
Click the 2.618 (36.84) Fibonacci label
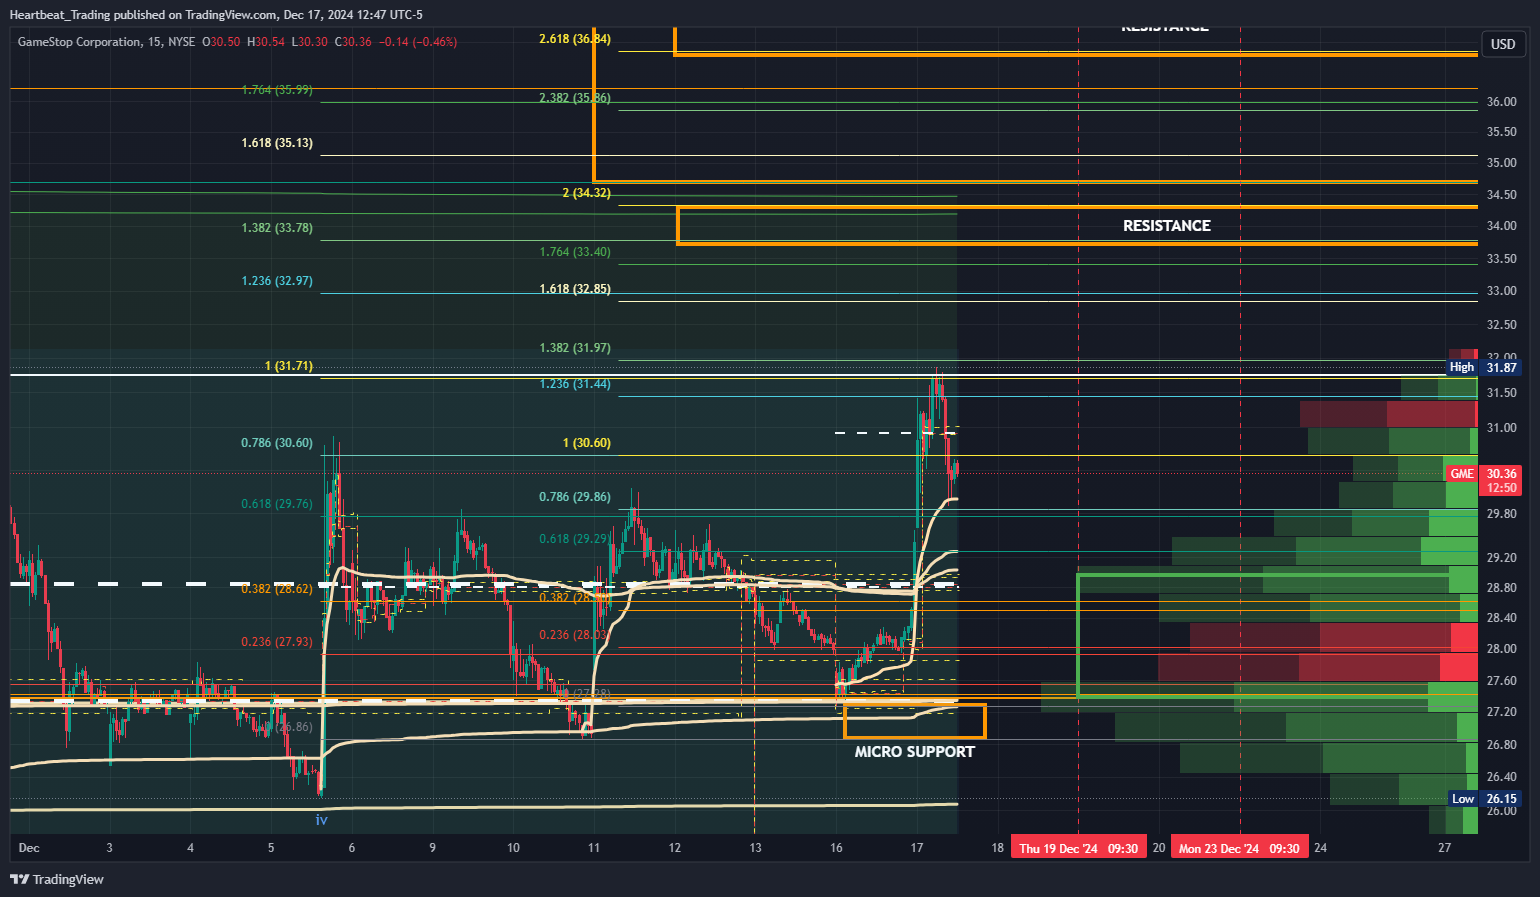[574, 39]
